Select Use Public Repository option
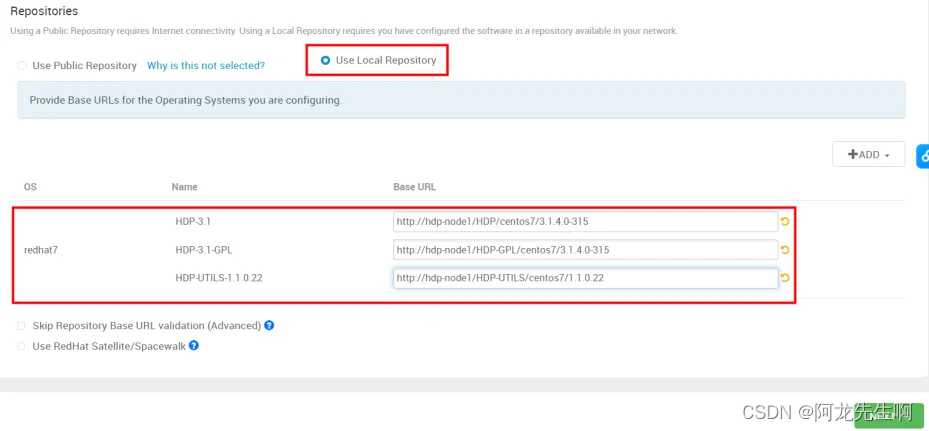 coord(22,65)
